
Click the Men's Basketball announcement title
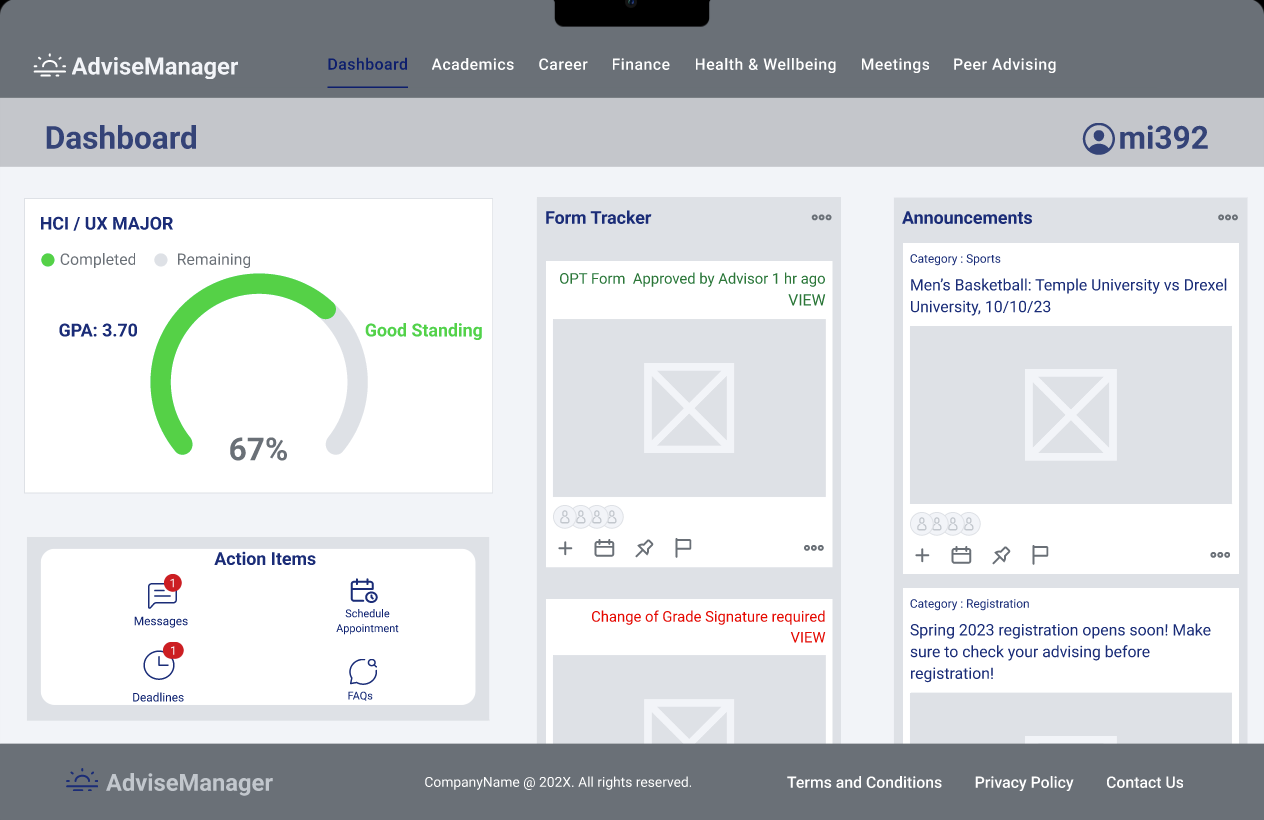point(1068,296)
